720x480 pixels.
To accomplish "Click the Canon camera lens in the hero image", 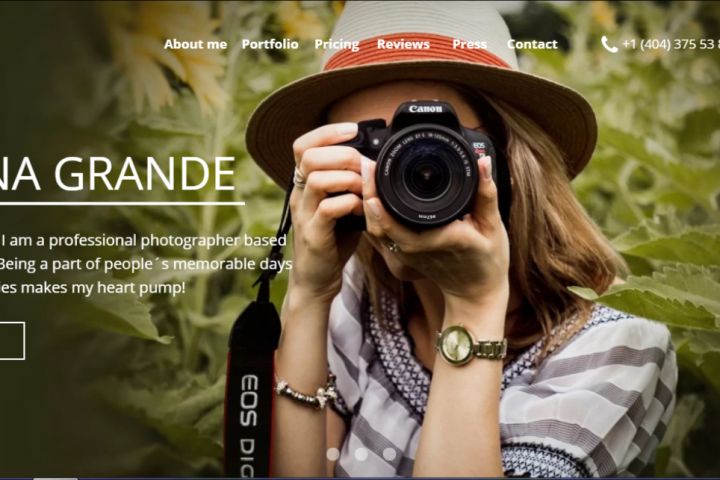I will tap(426, 175).
